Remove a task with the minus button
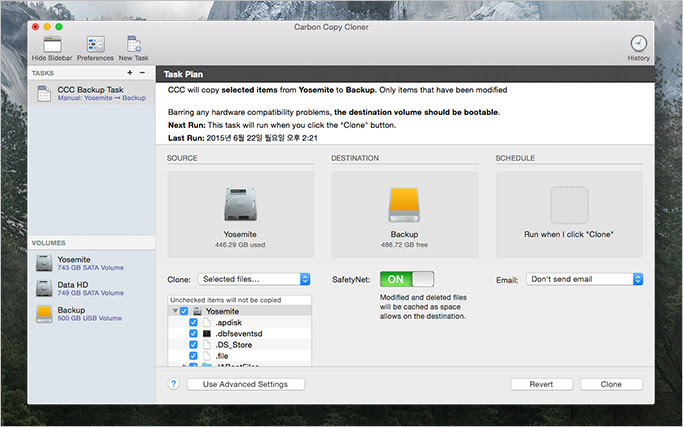683x427 pixels. click(142, 73)
